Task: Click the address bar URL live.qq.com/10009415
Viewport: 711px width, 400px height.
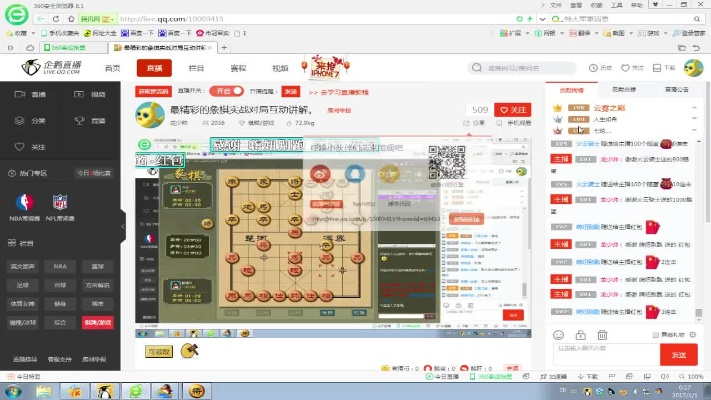Action: (x=171, y=19)
